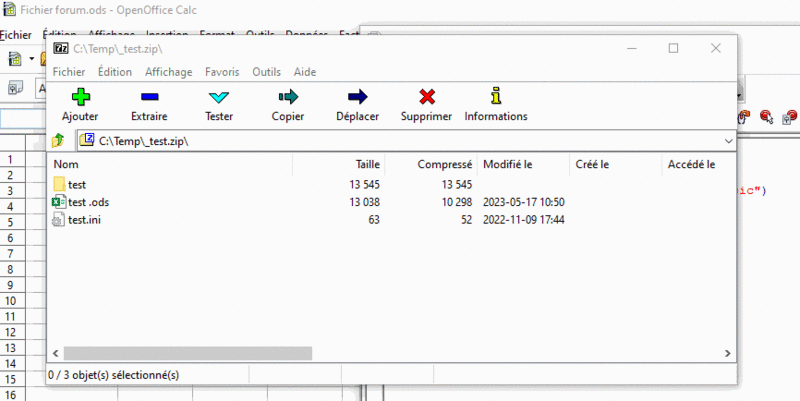This screenshot has height=401, width=800.
Task: Select the test.ini file name
Action: click(84, 220)
